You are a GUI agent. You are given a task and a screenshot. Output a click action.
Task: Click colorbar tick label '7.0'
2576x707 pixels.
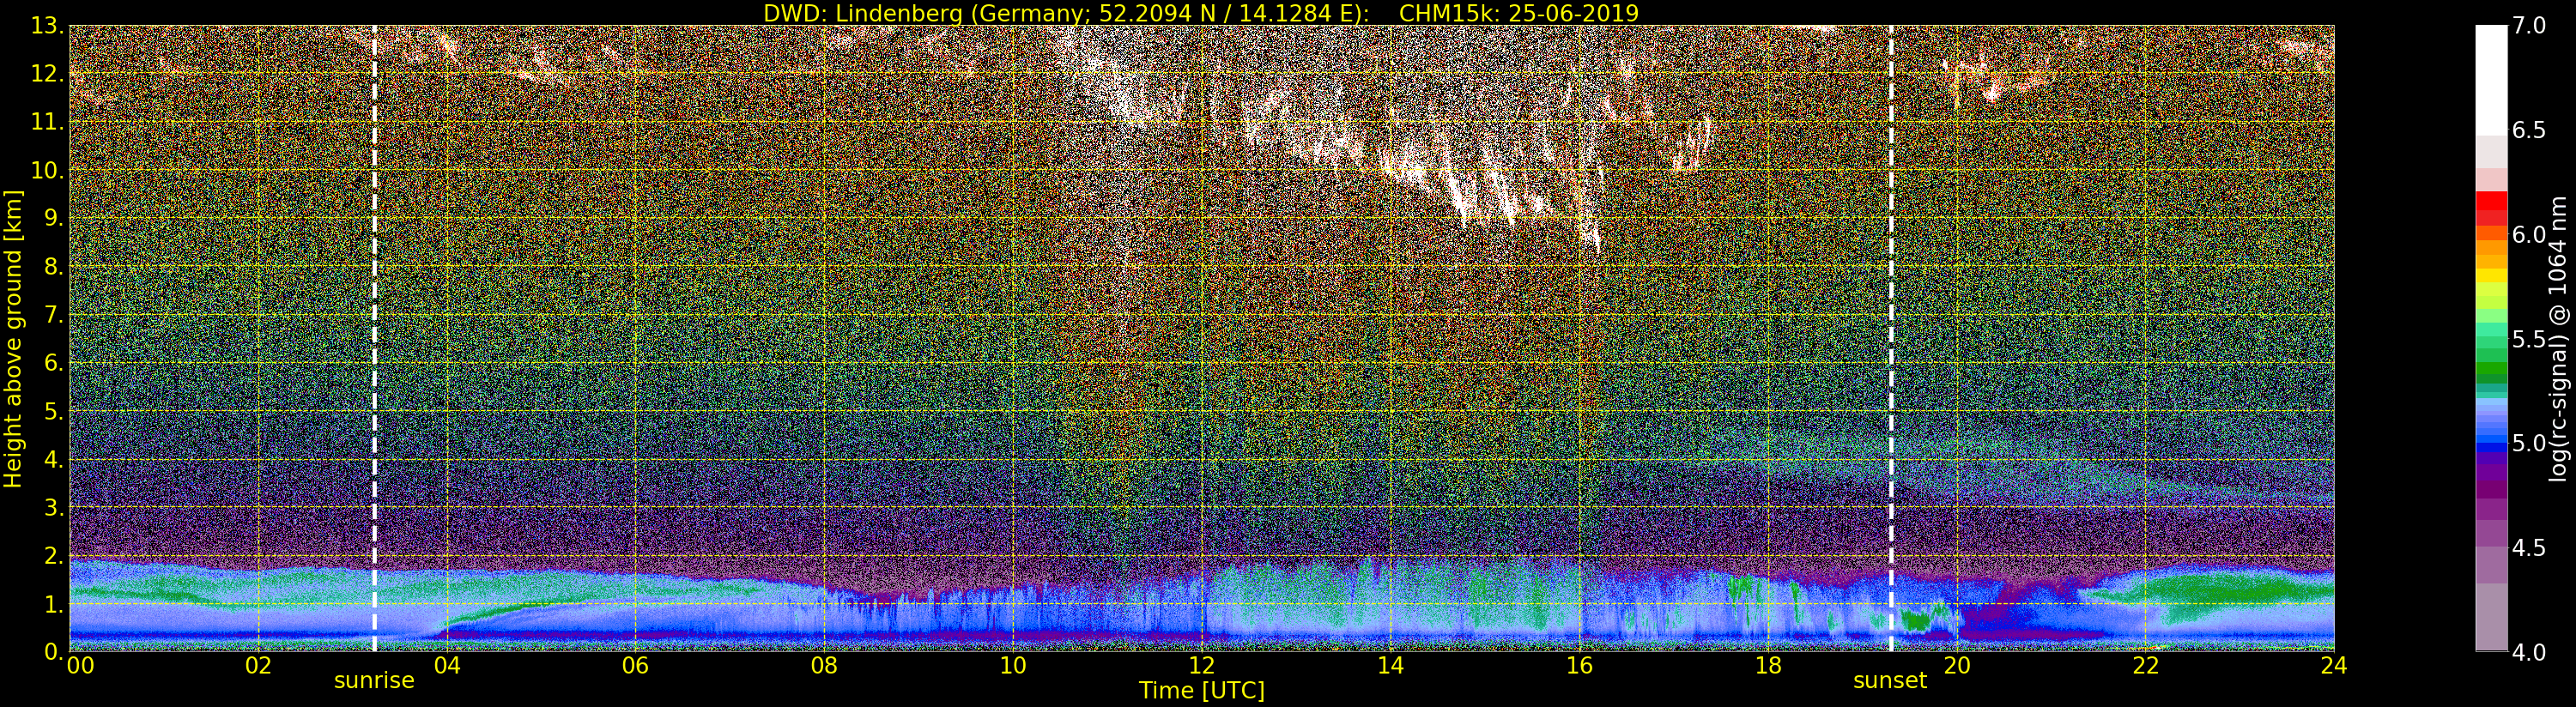coord(2529,25)
